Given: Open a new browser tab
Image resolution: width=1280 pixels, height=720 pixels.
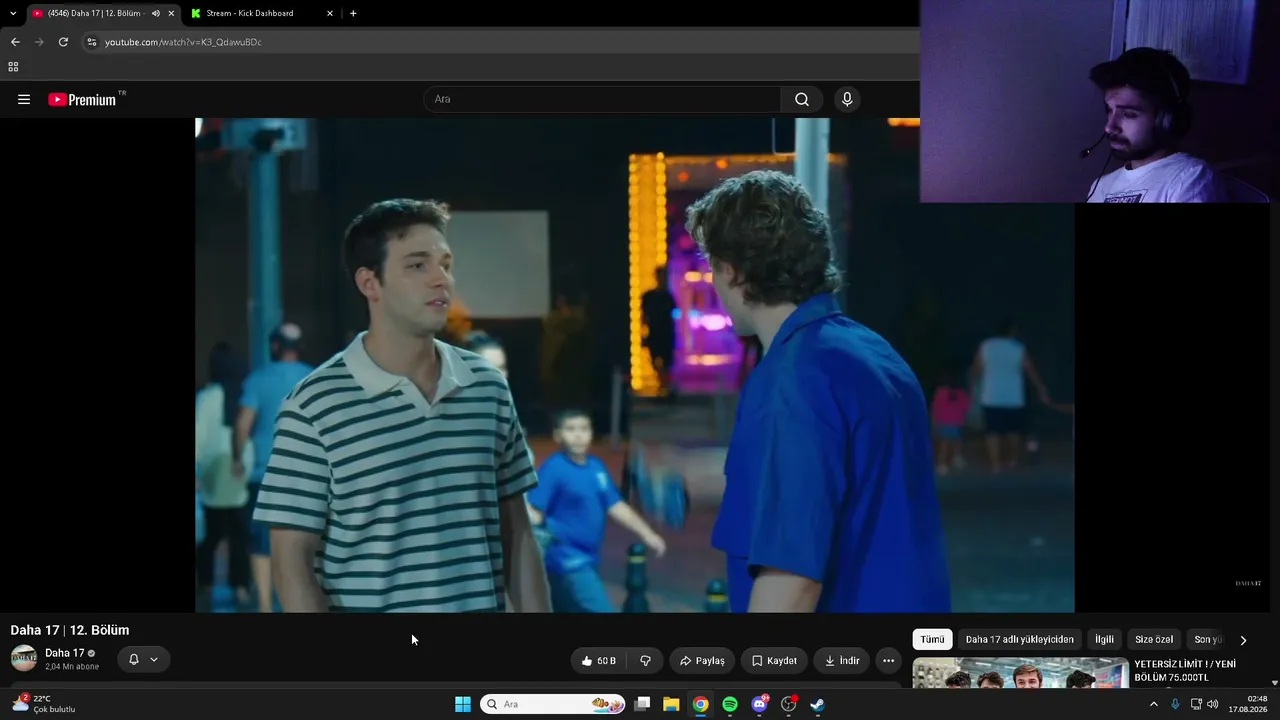Looking at the screenshot, I should point(353,13).
